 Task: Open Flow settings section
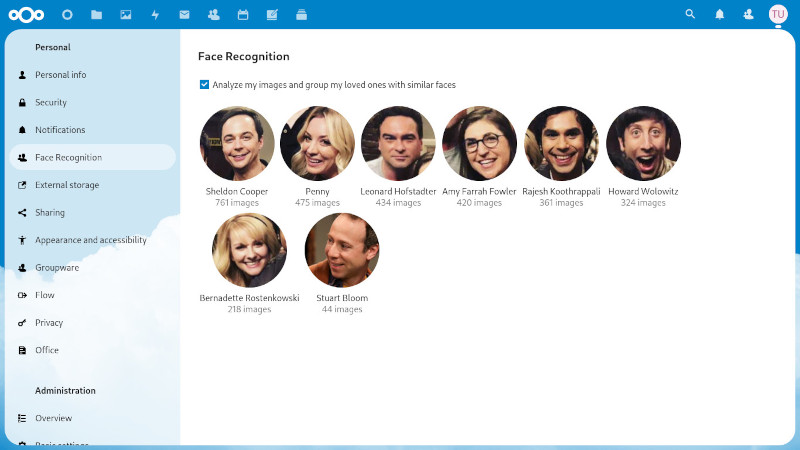(x=92, y=295)
